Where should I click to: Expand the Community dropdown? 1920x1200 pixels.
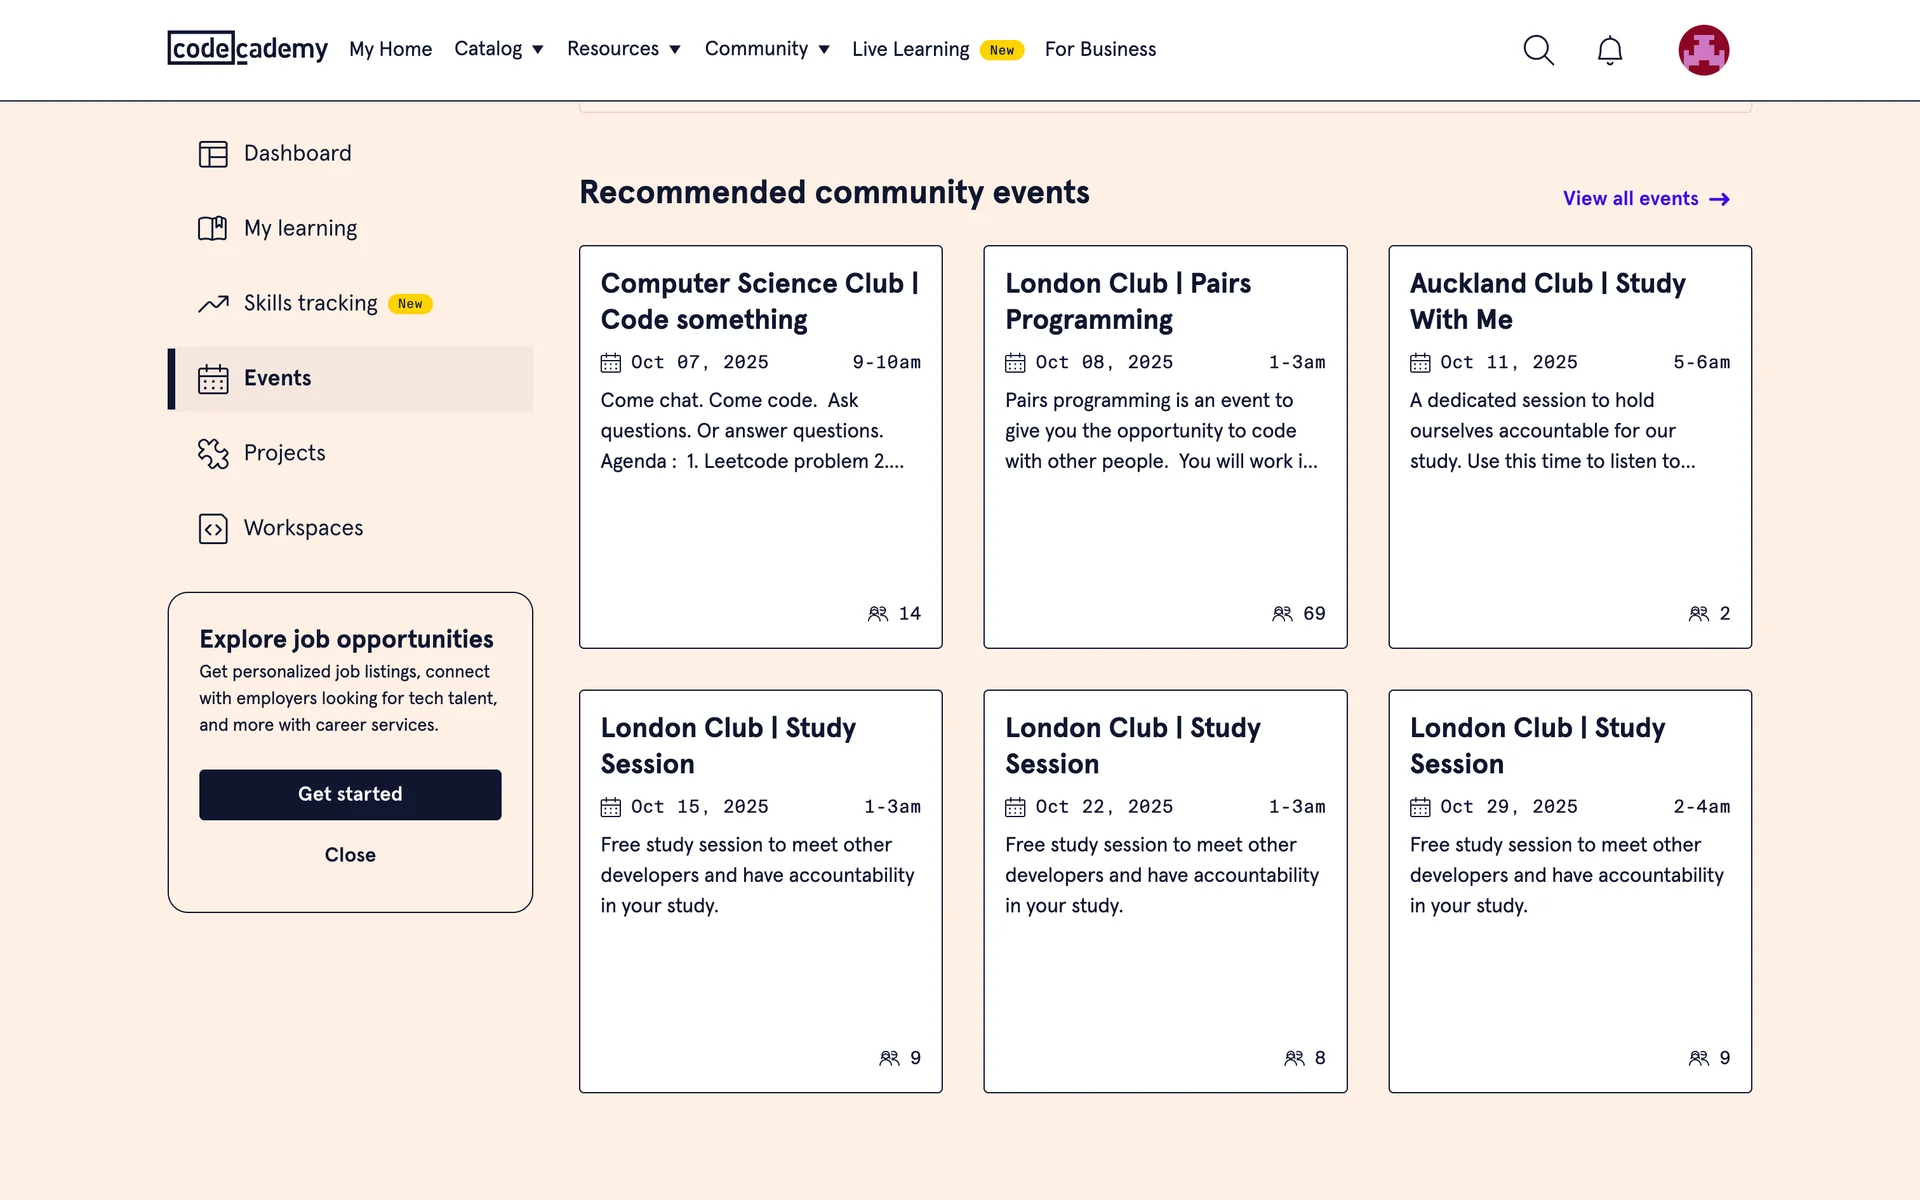click(x=766, y=49)
